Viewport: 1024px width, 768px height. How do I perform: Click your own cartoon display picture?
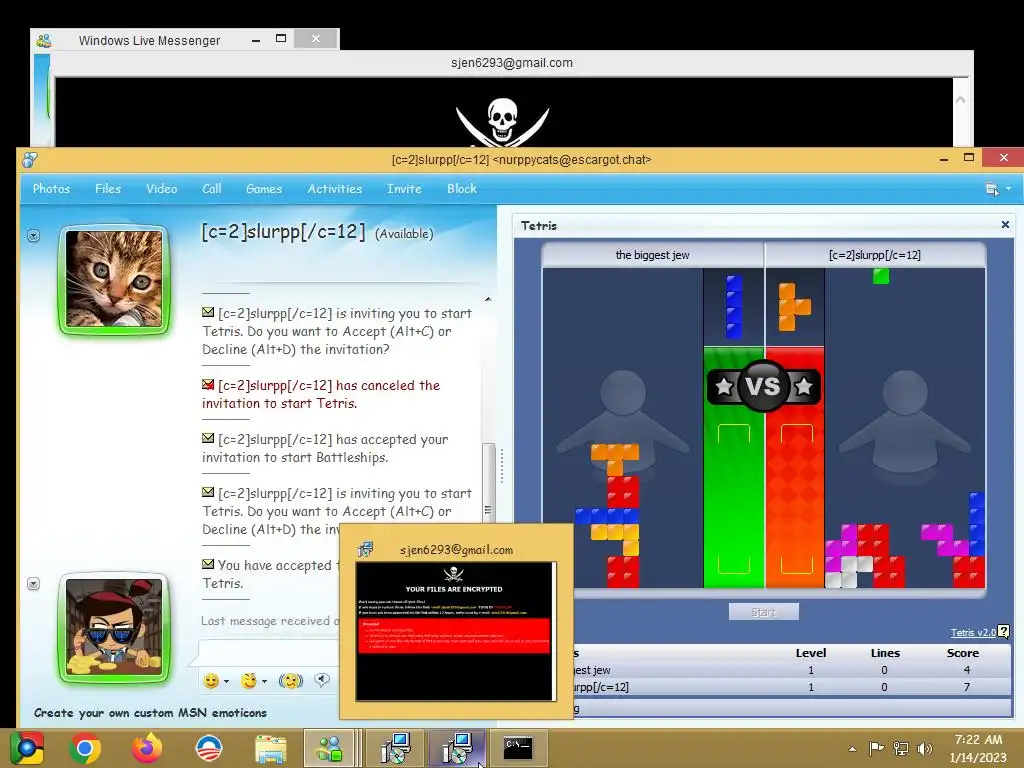tap(114, 628)
